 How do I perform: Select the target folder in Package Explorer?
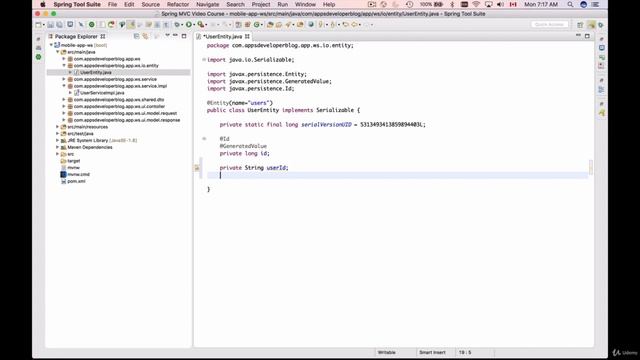[x=73, y=161]
